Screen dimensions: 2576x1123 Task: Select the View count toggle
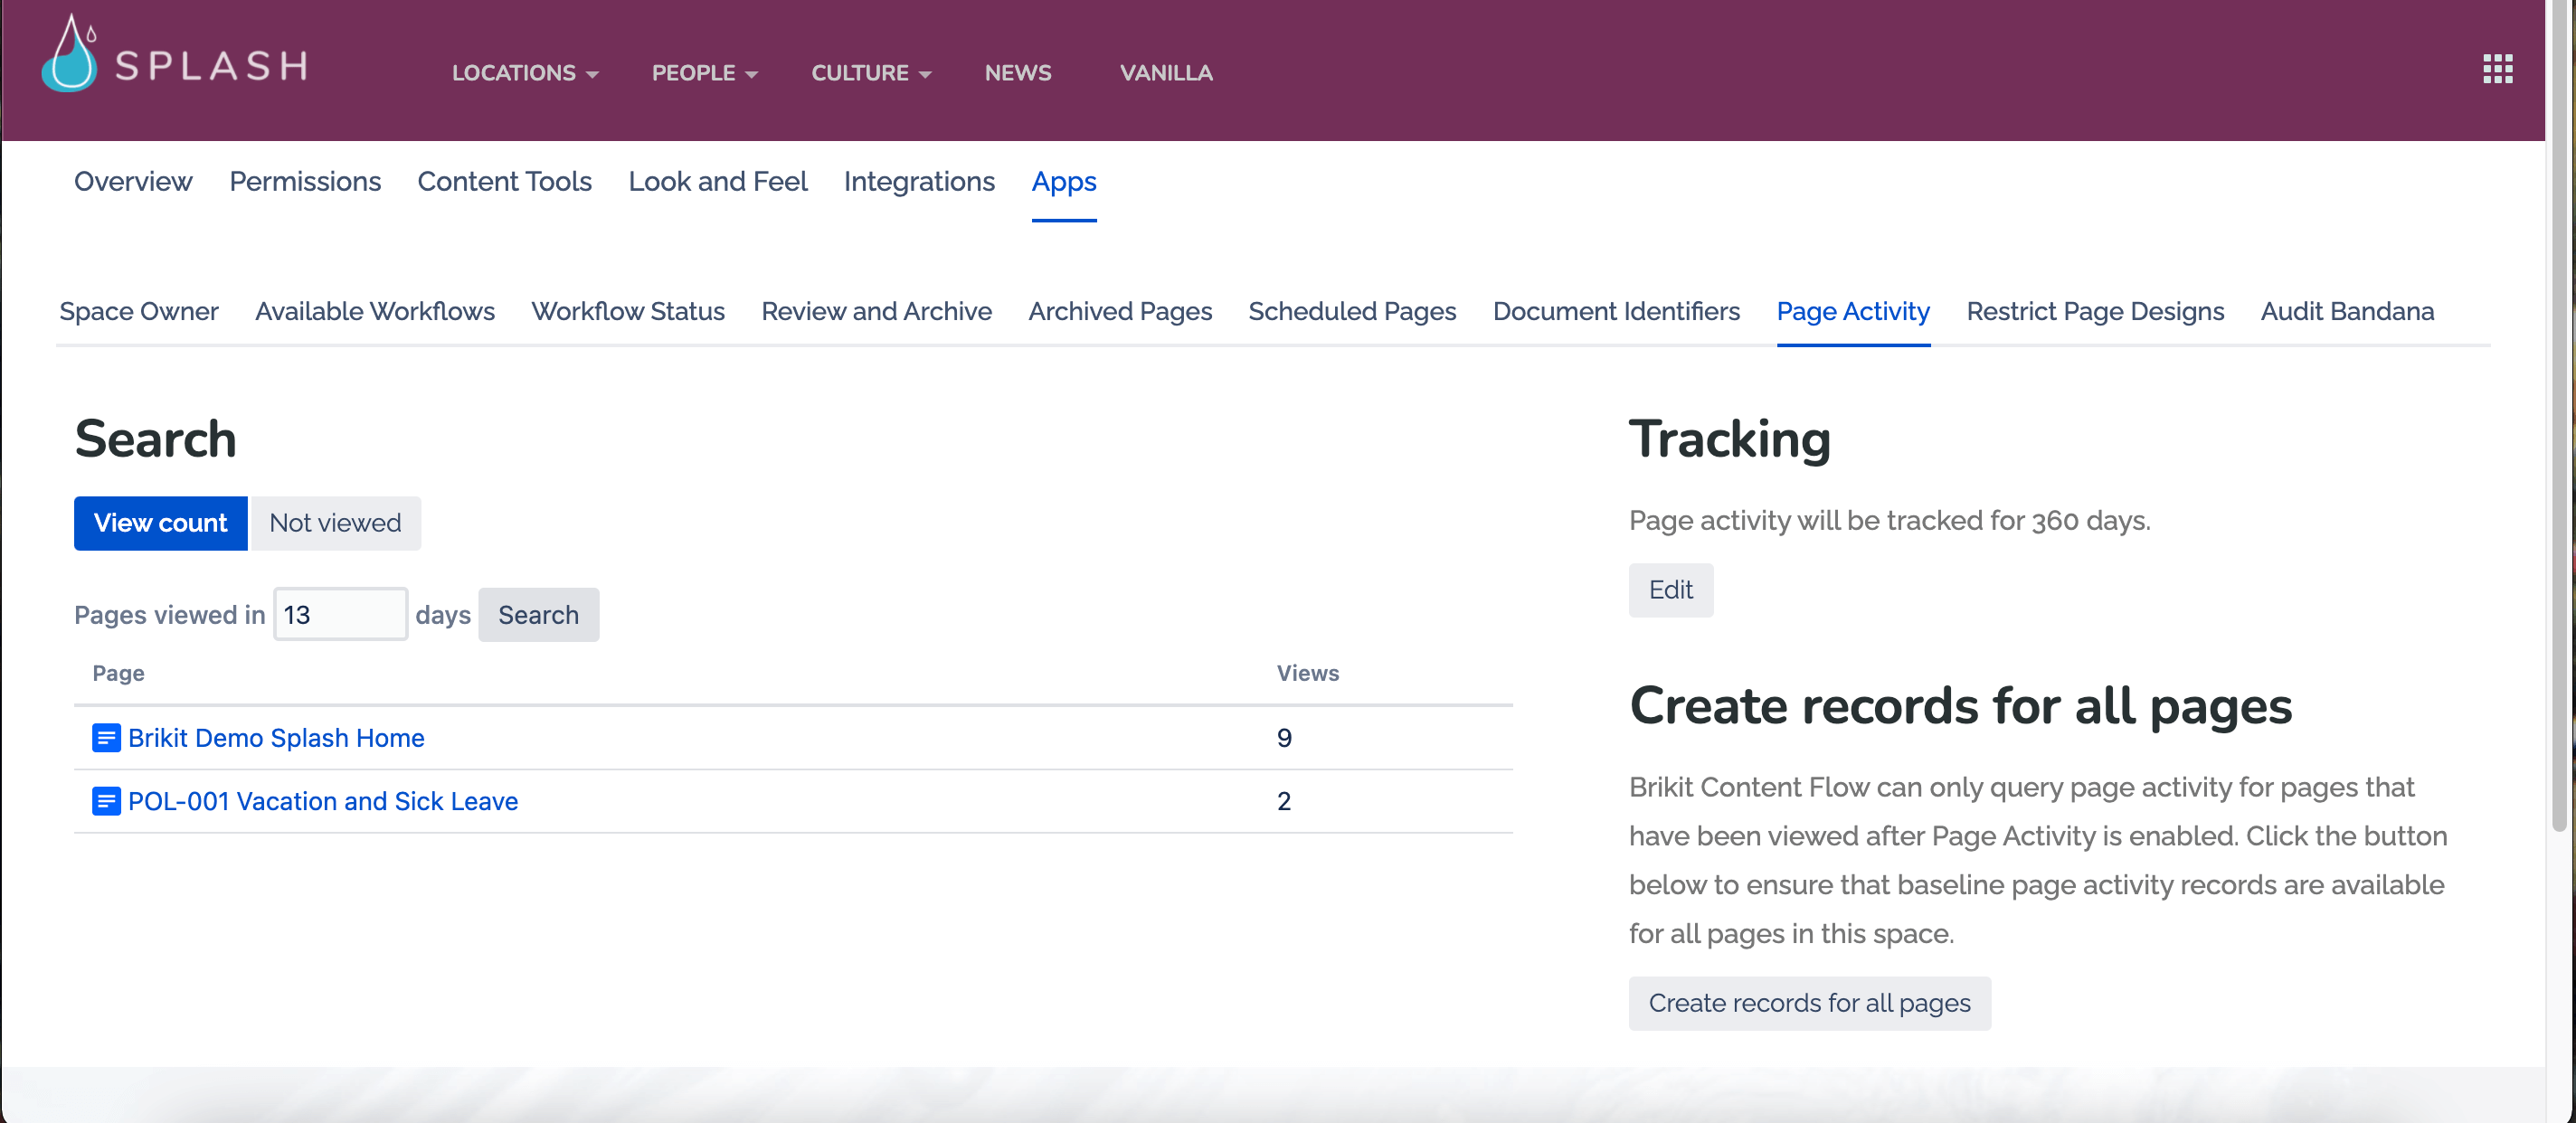pos(161,523)
